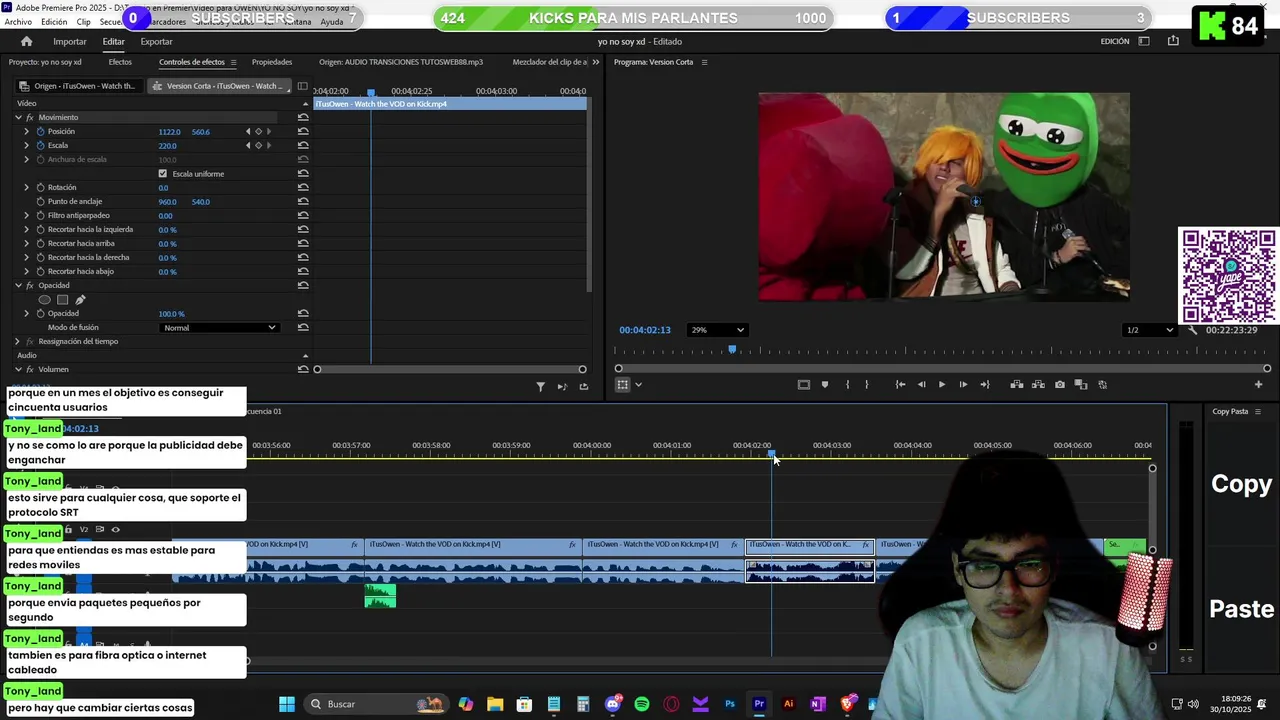Collapse the Movimiento effect group
Viewport: 1280px width, 720px height.
tap(17, 118)
